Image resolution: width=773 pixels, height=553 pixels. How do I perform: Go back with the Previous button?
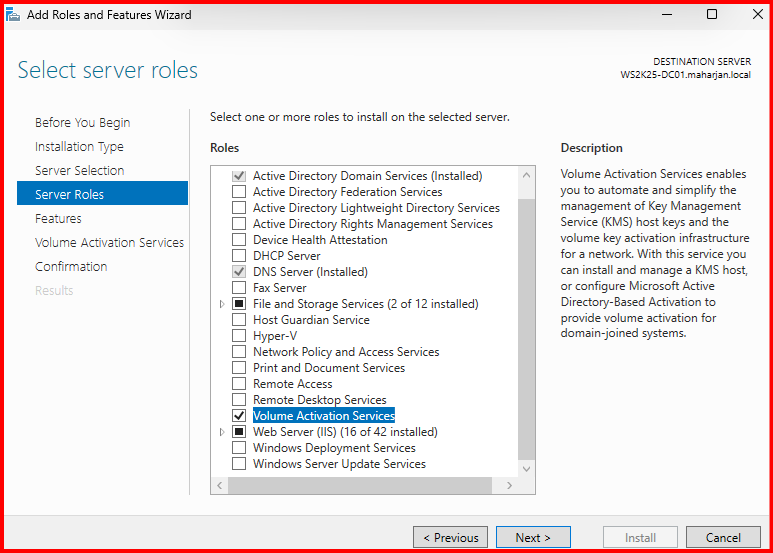tap(450, 537)
